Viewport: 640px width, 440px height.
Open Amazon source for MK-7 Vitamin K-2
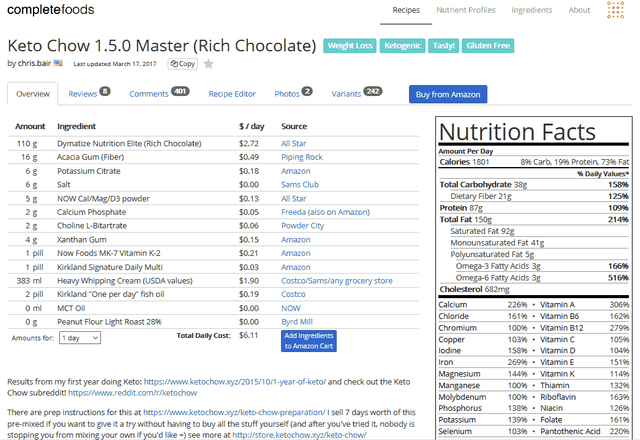[x=296, y=253]
